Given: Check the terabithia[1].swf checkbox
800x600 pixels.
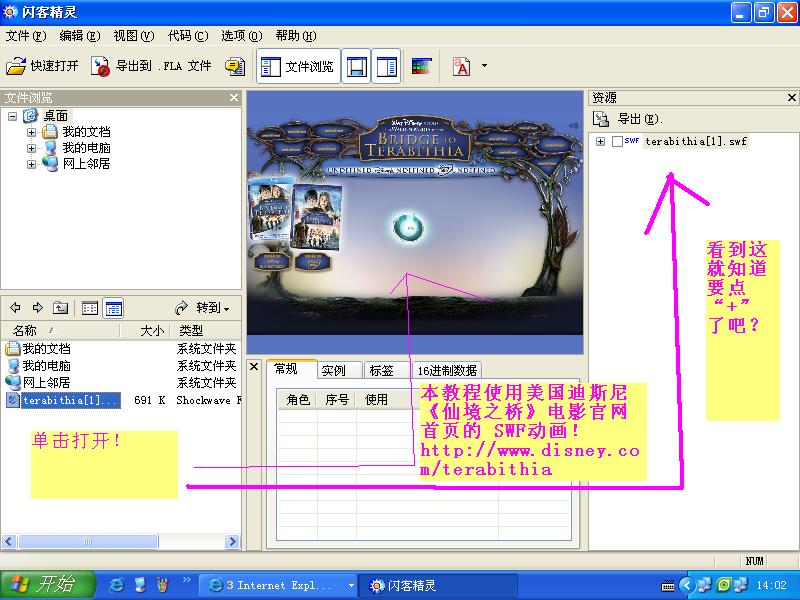Looking at the screenshot, I should (x=617, y=141).
